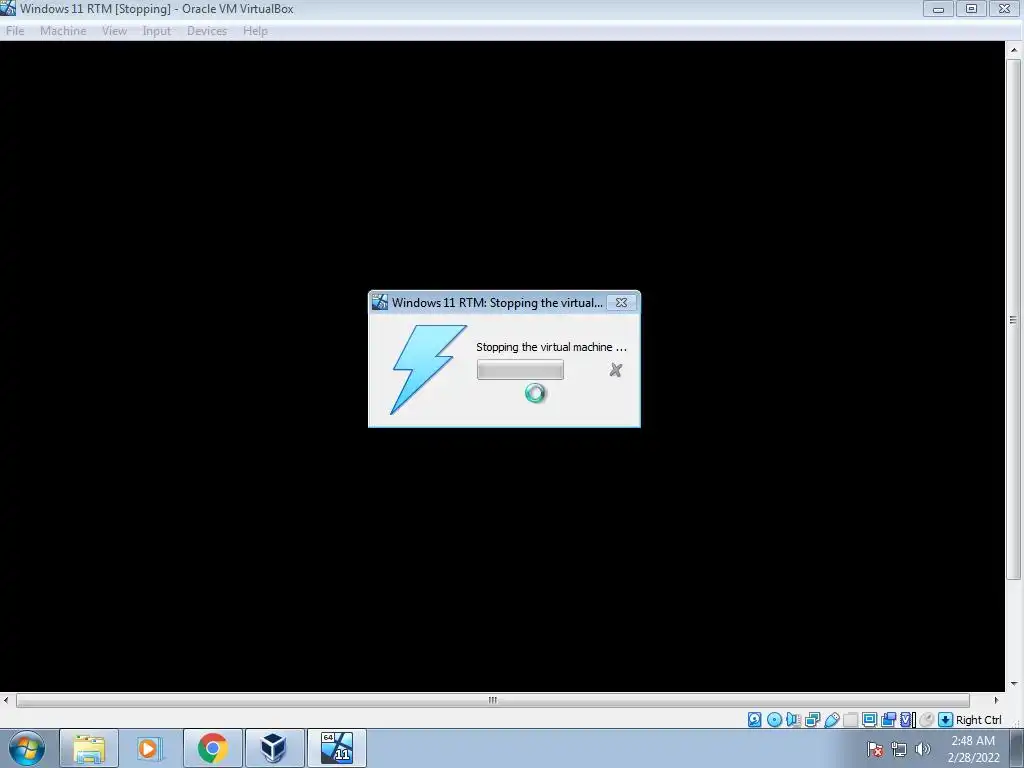Click the vertical scrollbar up arrow
1024x768 pixels.
point(1014,50)
